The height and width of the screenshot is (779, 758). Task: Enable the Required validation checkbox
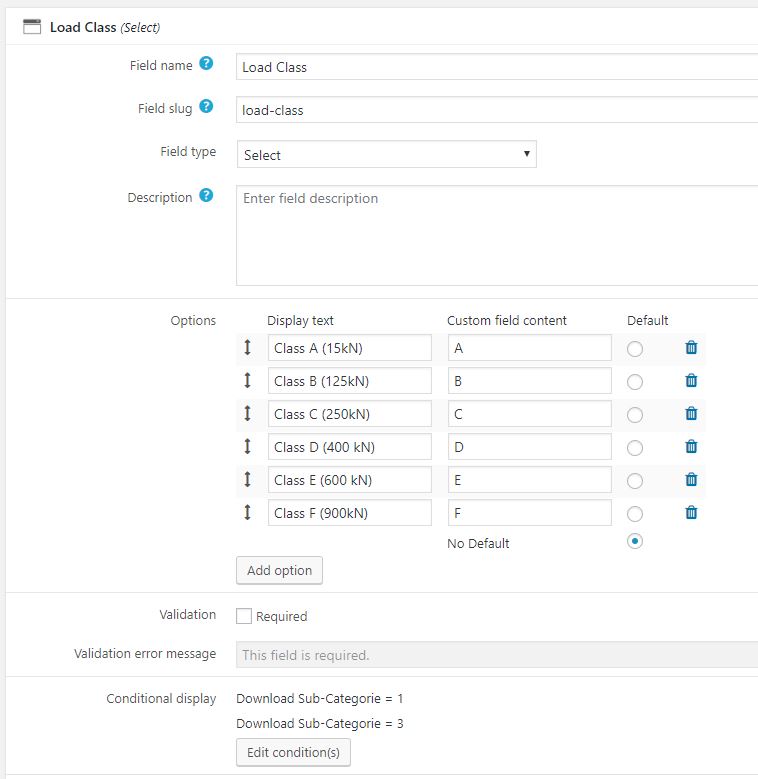tap(244, 616)
